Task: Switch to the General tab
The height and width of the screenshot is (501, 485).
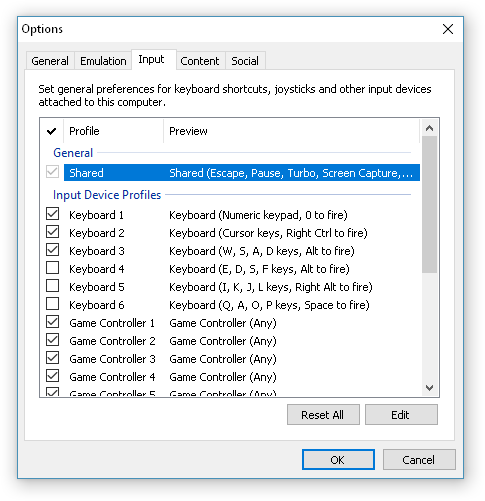Action: (50, 61)
